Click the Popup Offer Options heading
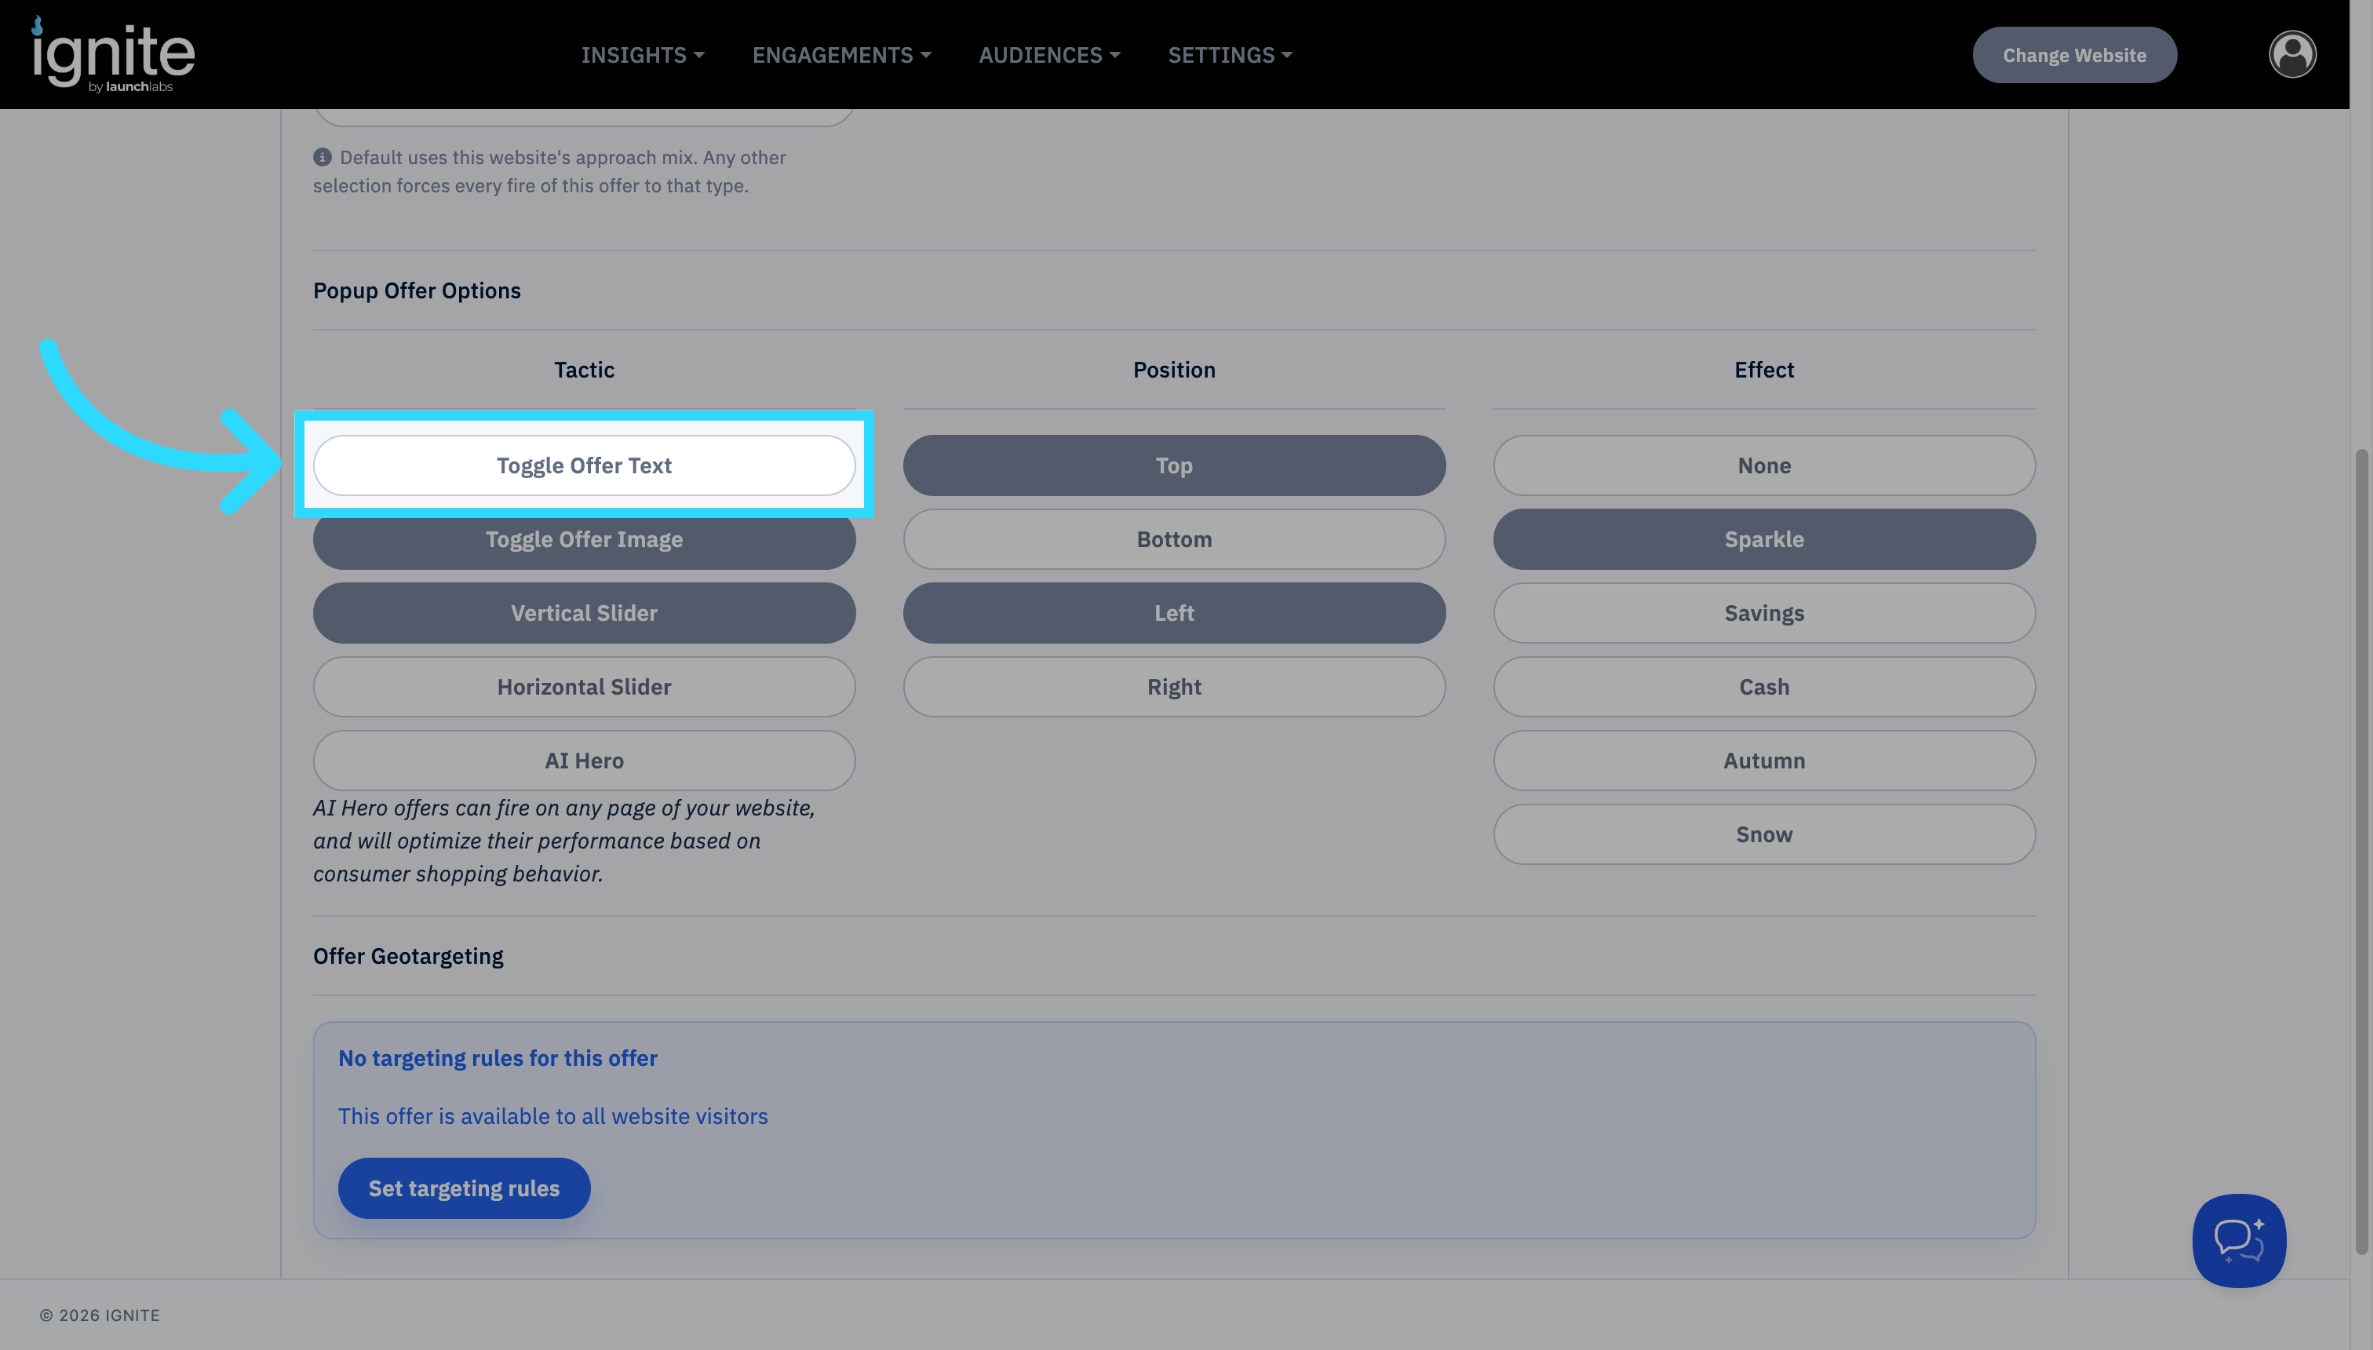Viewport: 2373px width, 1350px height. click(417, 290)
